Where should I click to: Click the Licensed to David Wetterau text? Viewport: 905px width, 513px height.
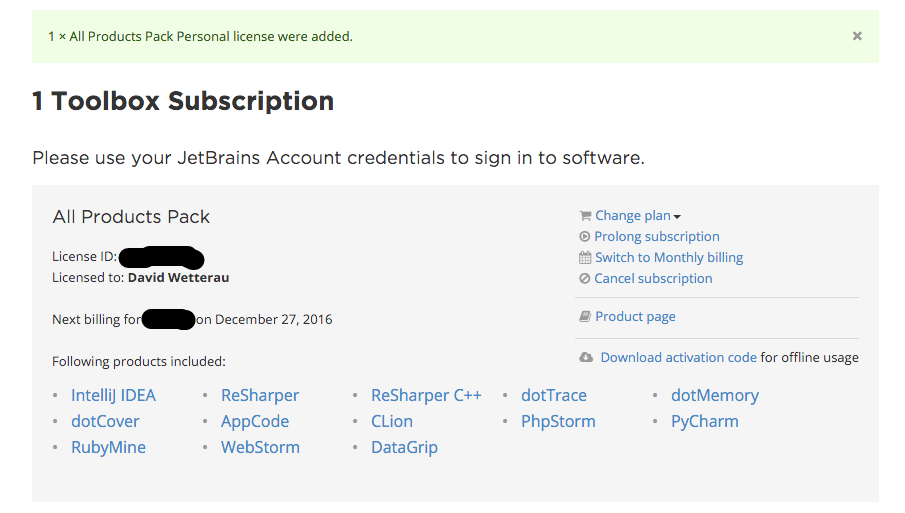click(140, 278)
